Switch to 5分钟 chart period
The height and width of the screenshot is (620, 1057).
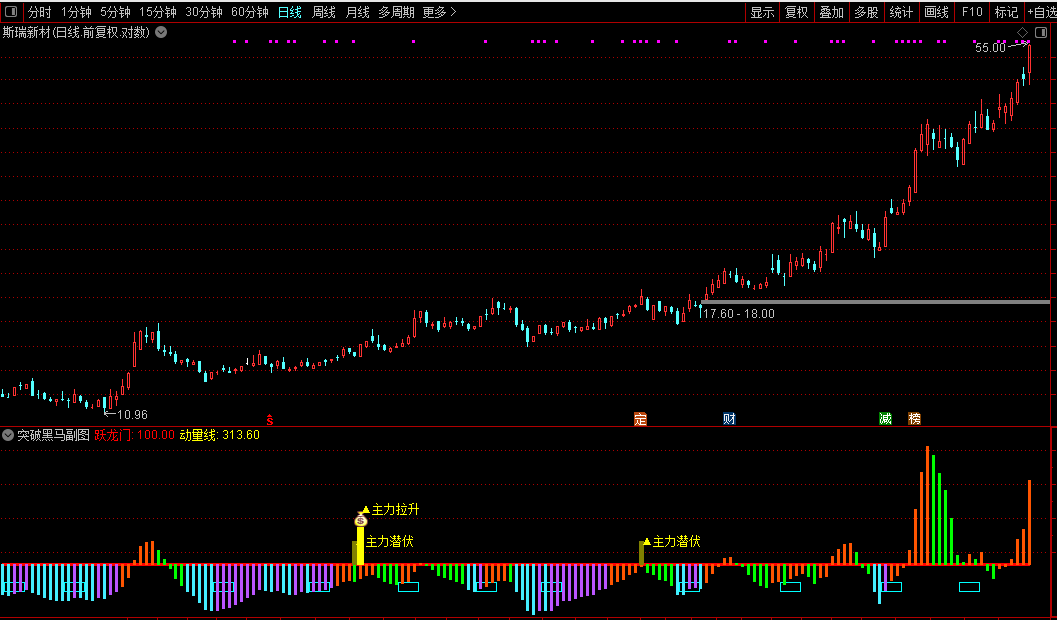click(x=115, y=12)
